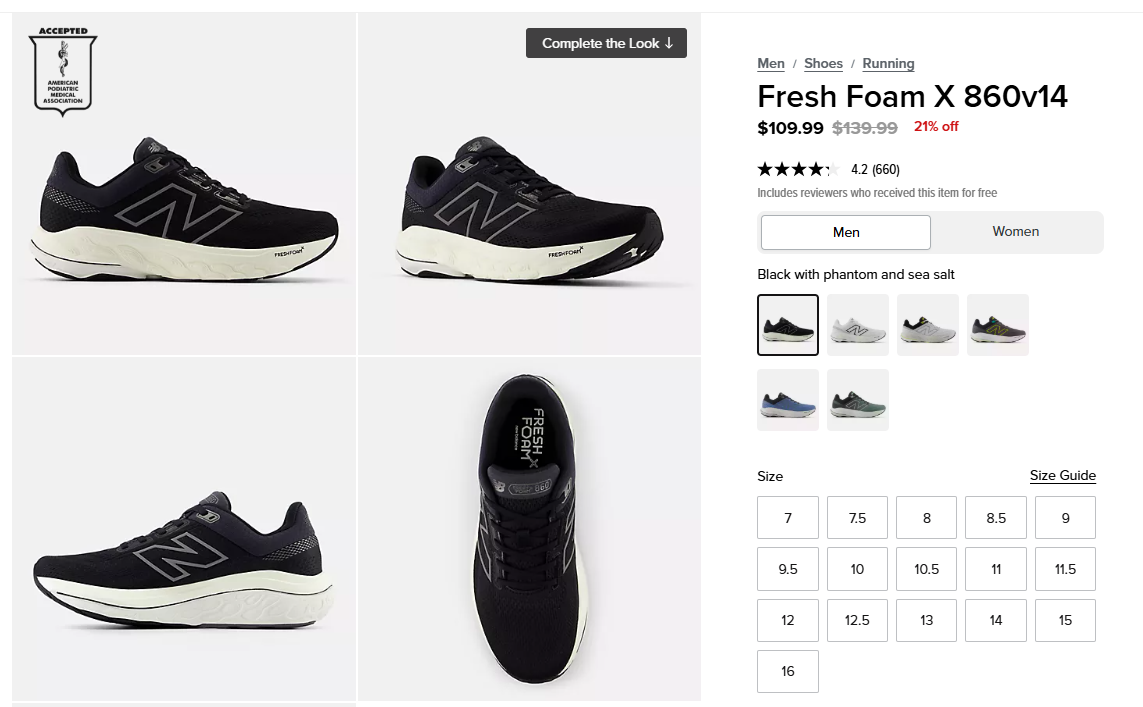1143x707 pixels.
Task: Select the black phantom sea salt swatch
Action: pyautogui.click(x=788, y=325)
